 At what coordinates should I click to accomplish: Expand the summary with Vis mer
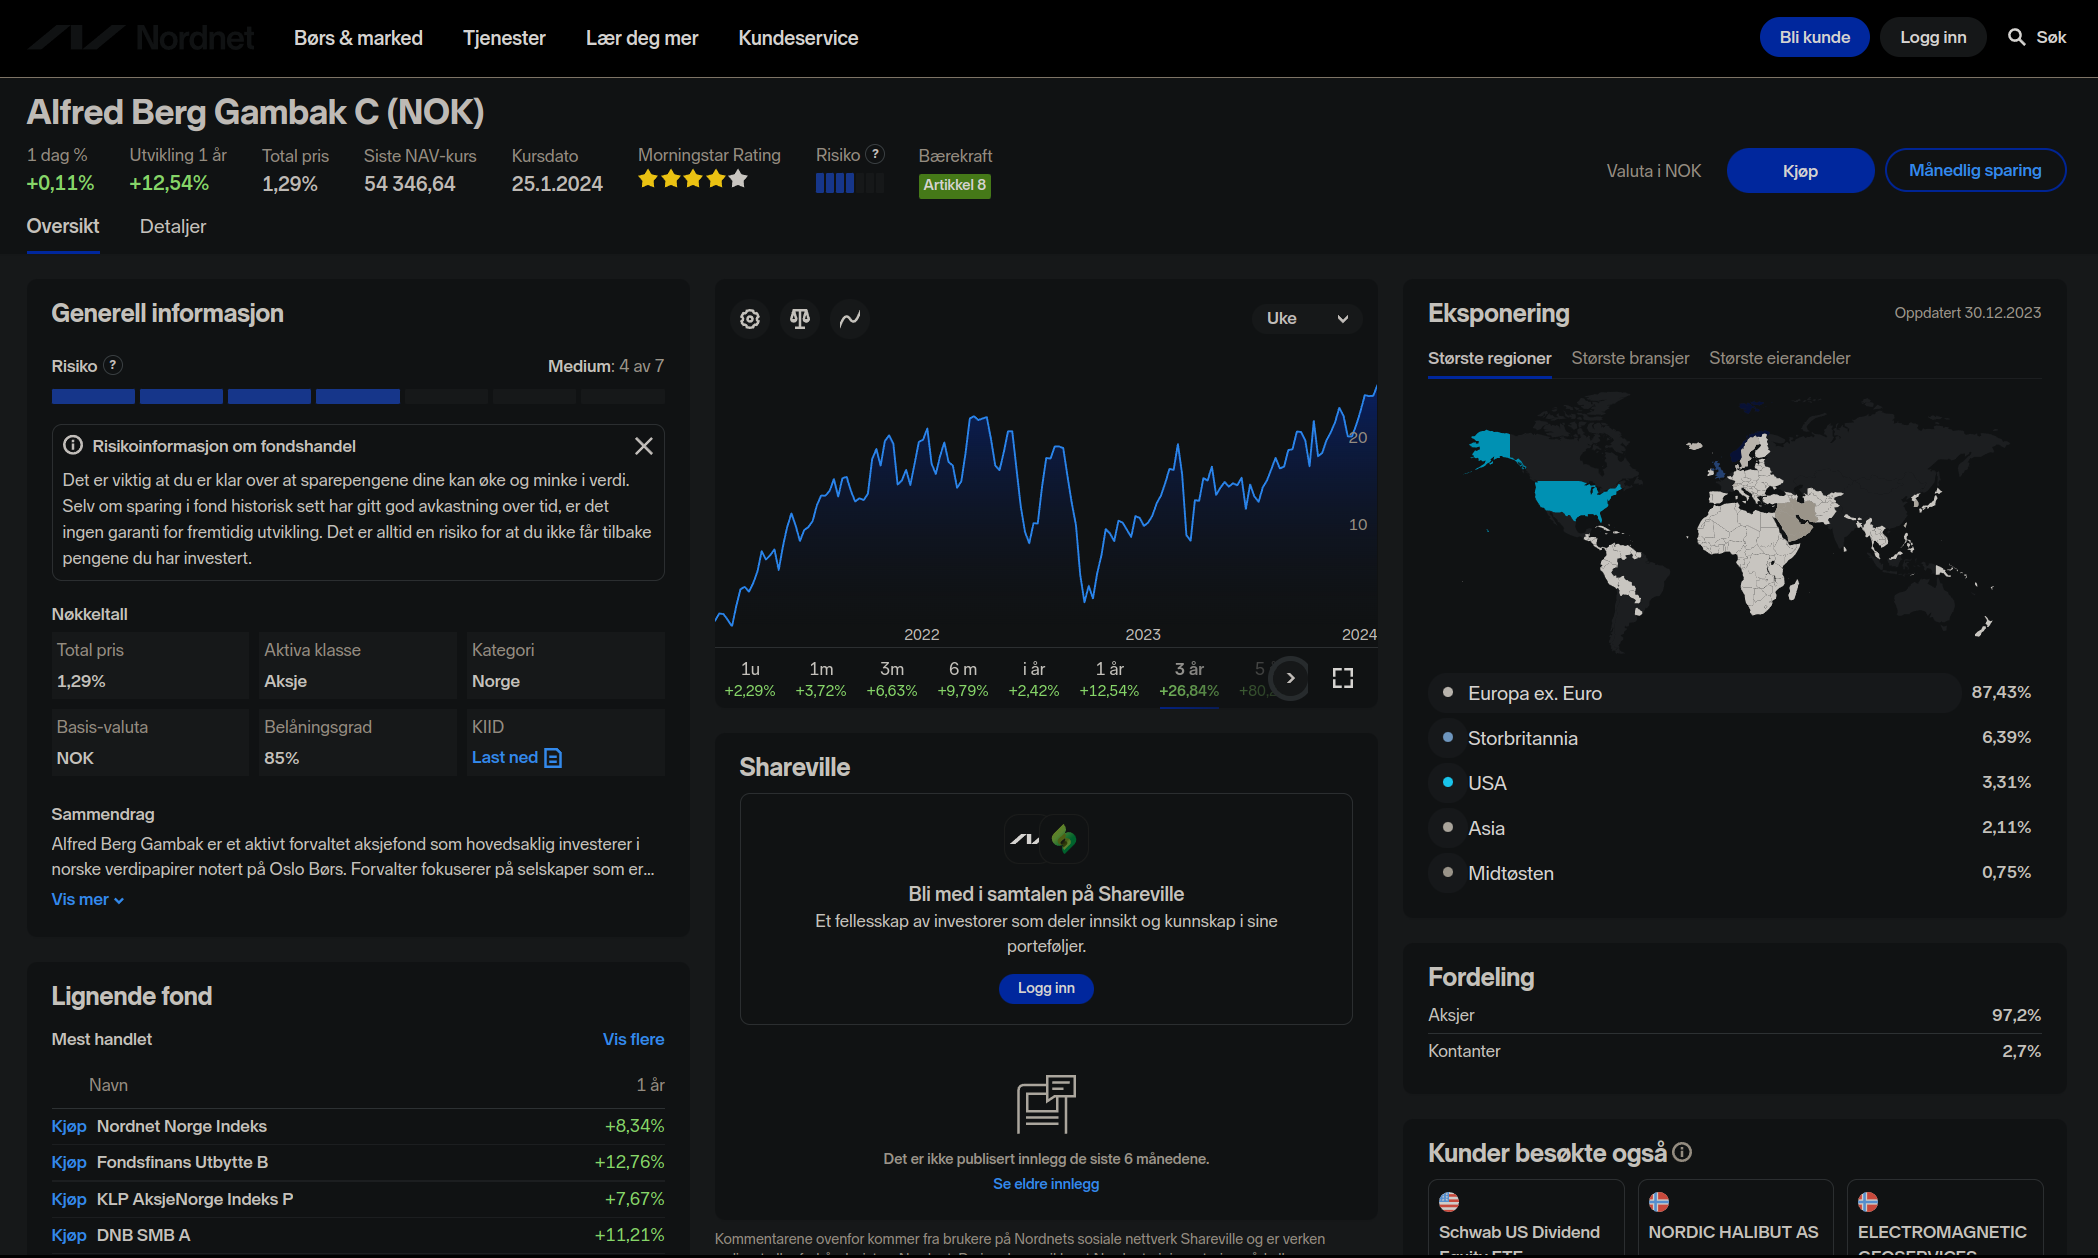[x=88, y=899]
